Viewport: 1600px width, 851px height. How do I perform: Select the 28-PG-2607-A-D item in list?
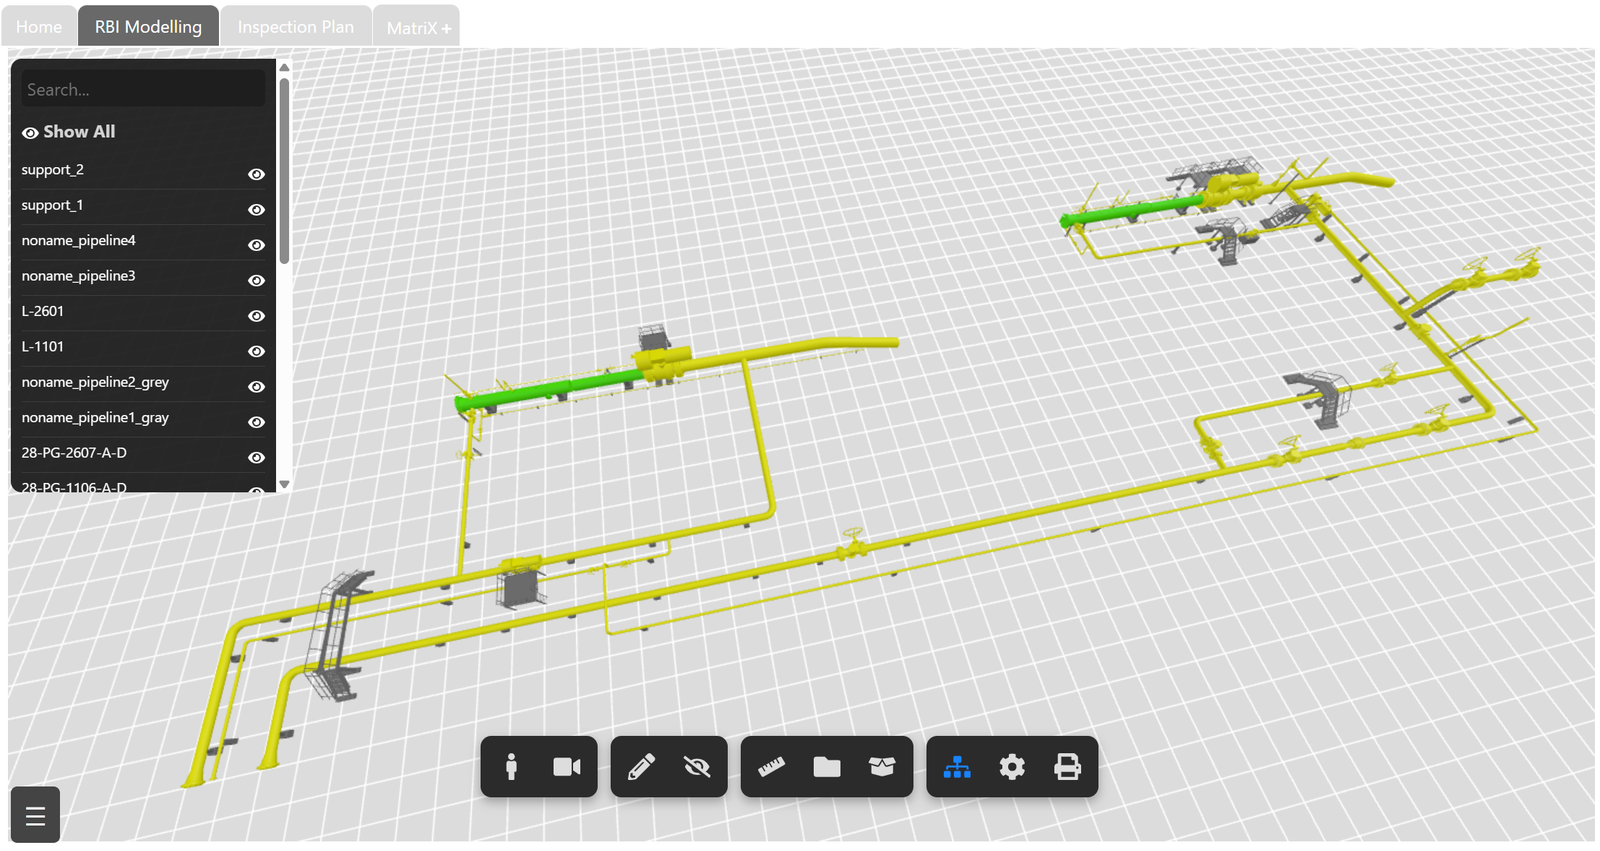point(74,453)
